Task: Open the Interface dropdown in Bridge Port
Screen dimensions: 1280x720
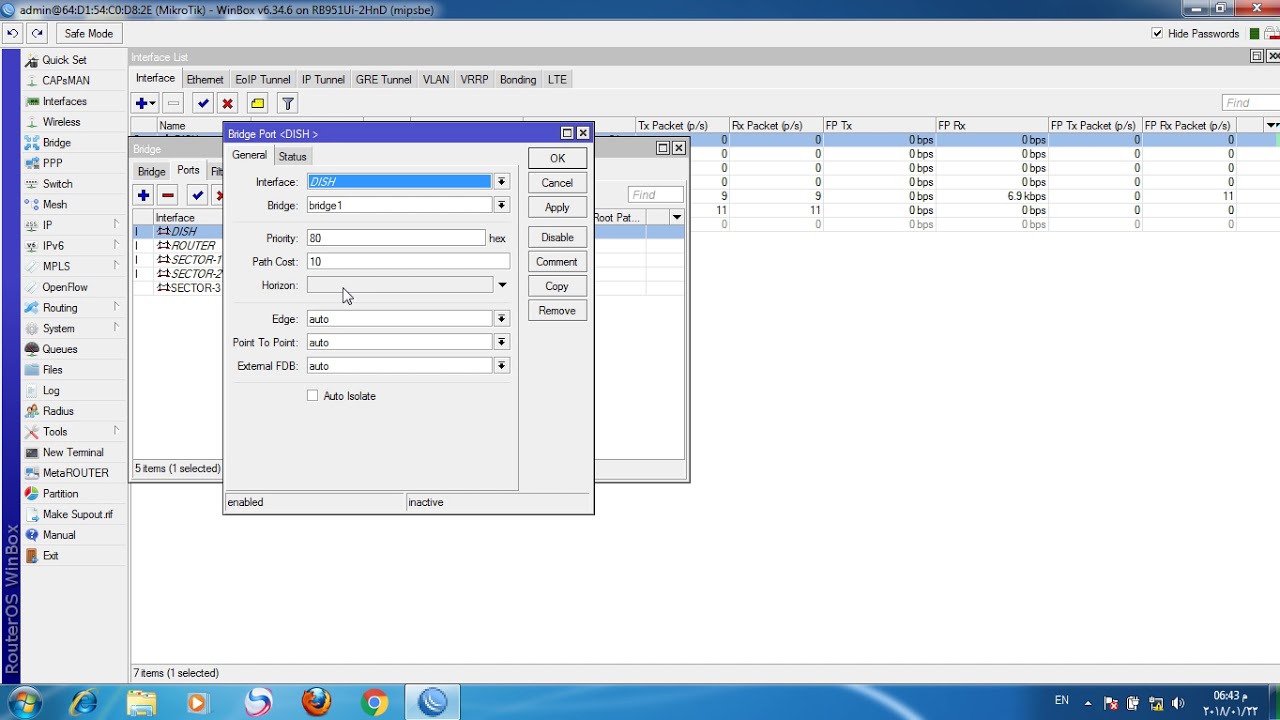Action: pos(502,182)
